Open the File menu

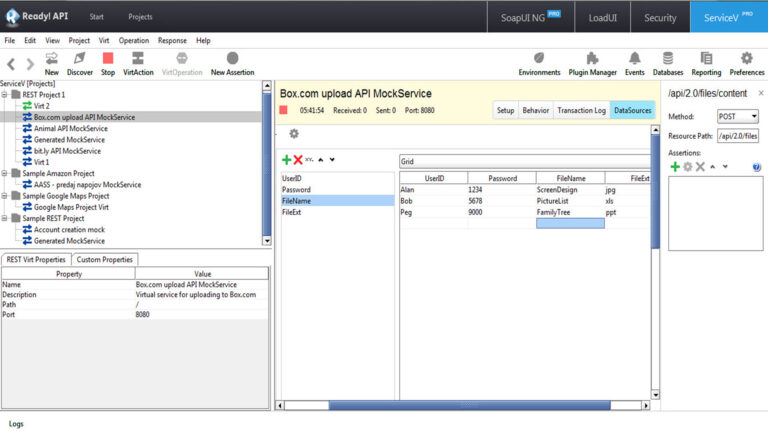click(10, 41)
